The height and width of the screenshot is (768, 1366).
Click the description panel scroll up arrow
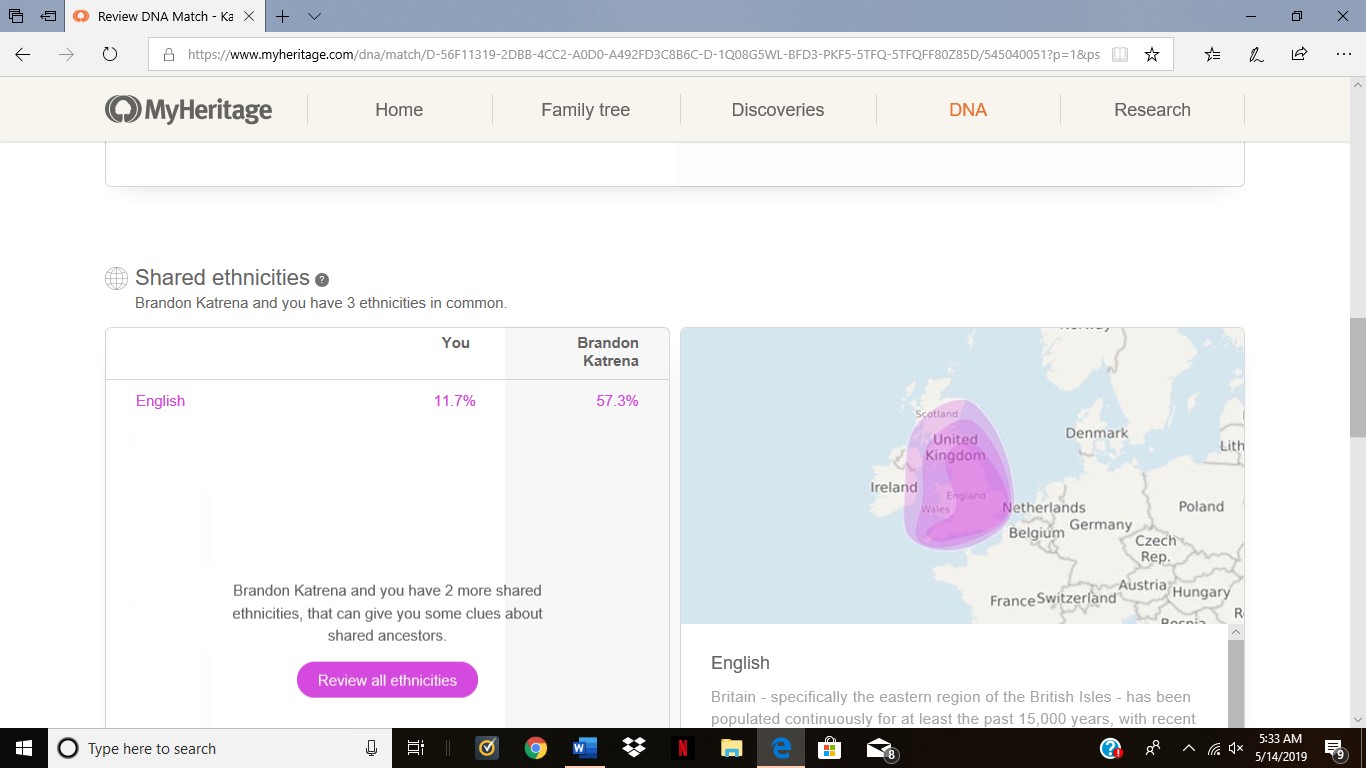pyautogui.click(x=1236, y=632)
